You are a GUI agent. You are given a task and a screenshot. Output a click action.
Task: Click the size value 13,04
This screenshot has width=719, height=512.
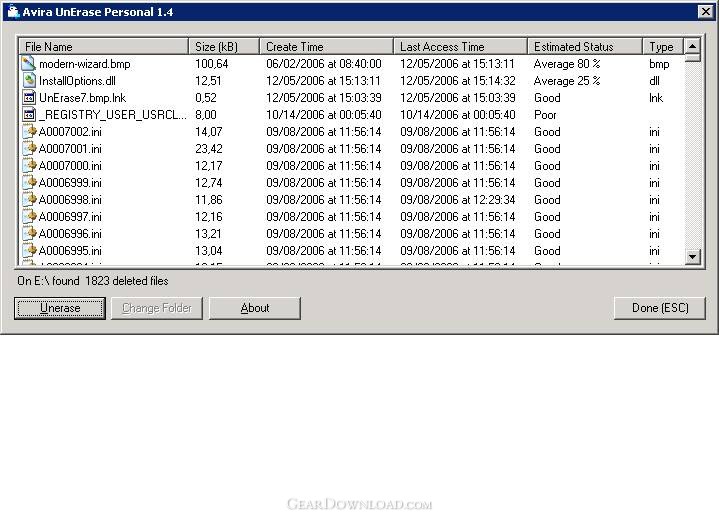[209, 250]
